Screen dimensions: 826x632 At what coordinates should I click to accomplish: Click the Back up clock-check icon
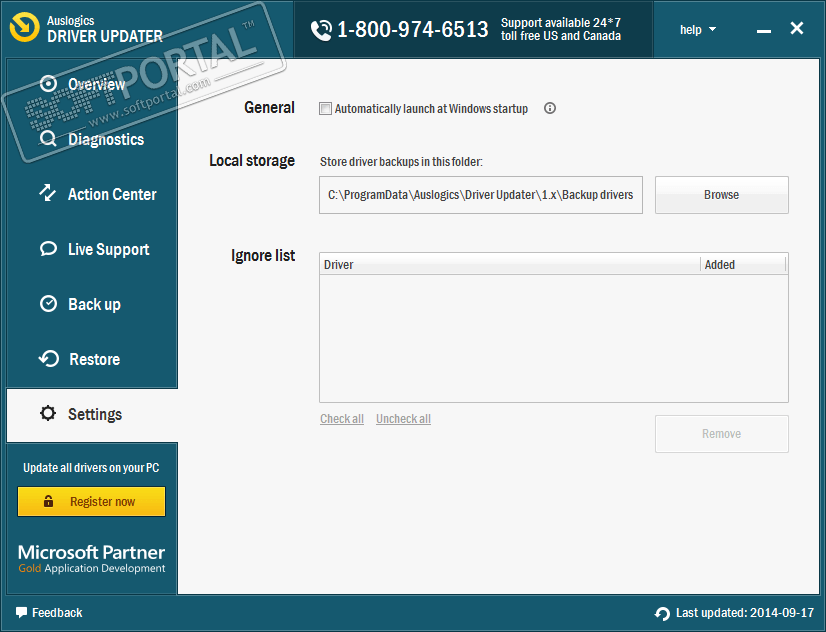coord(48,304)
